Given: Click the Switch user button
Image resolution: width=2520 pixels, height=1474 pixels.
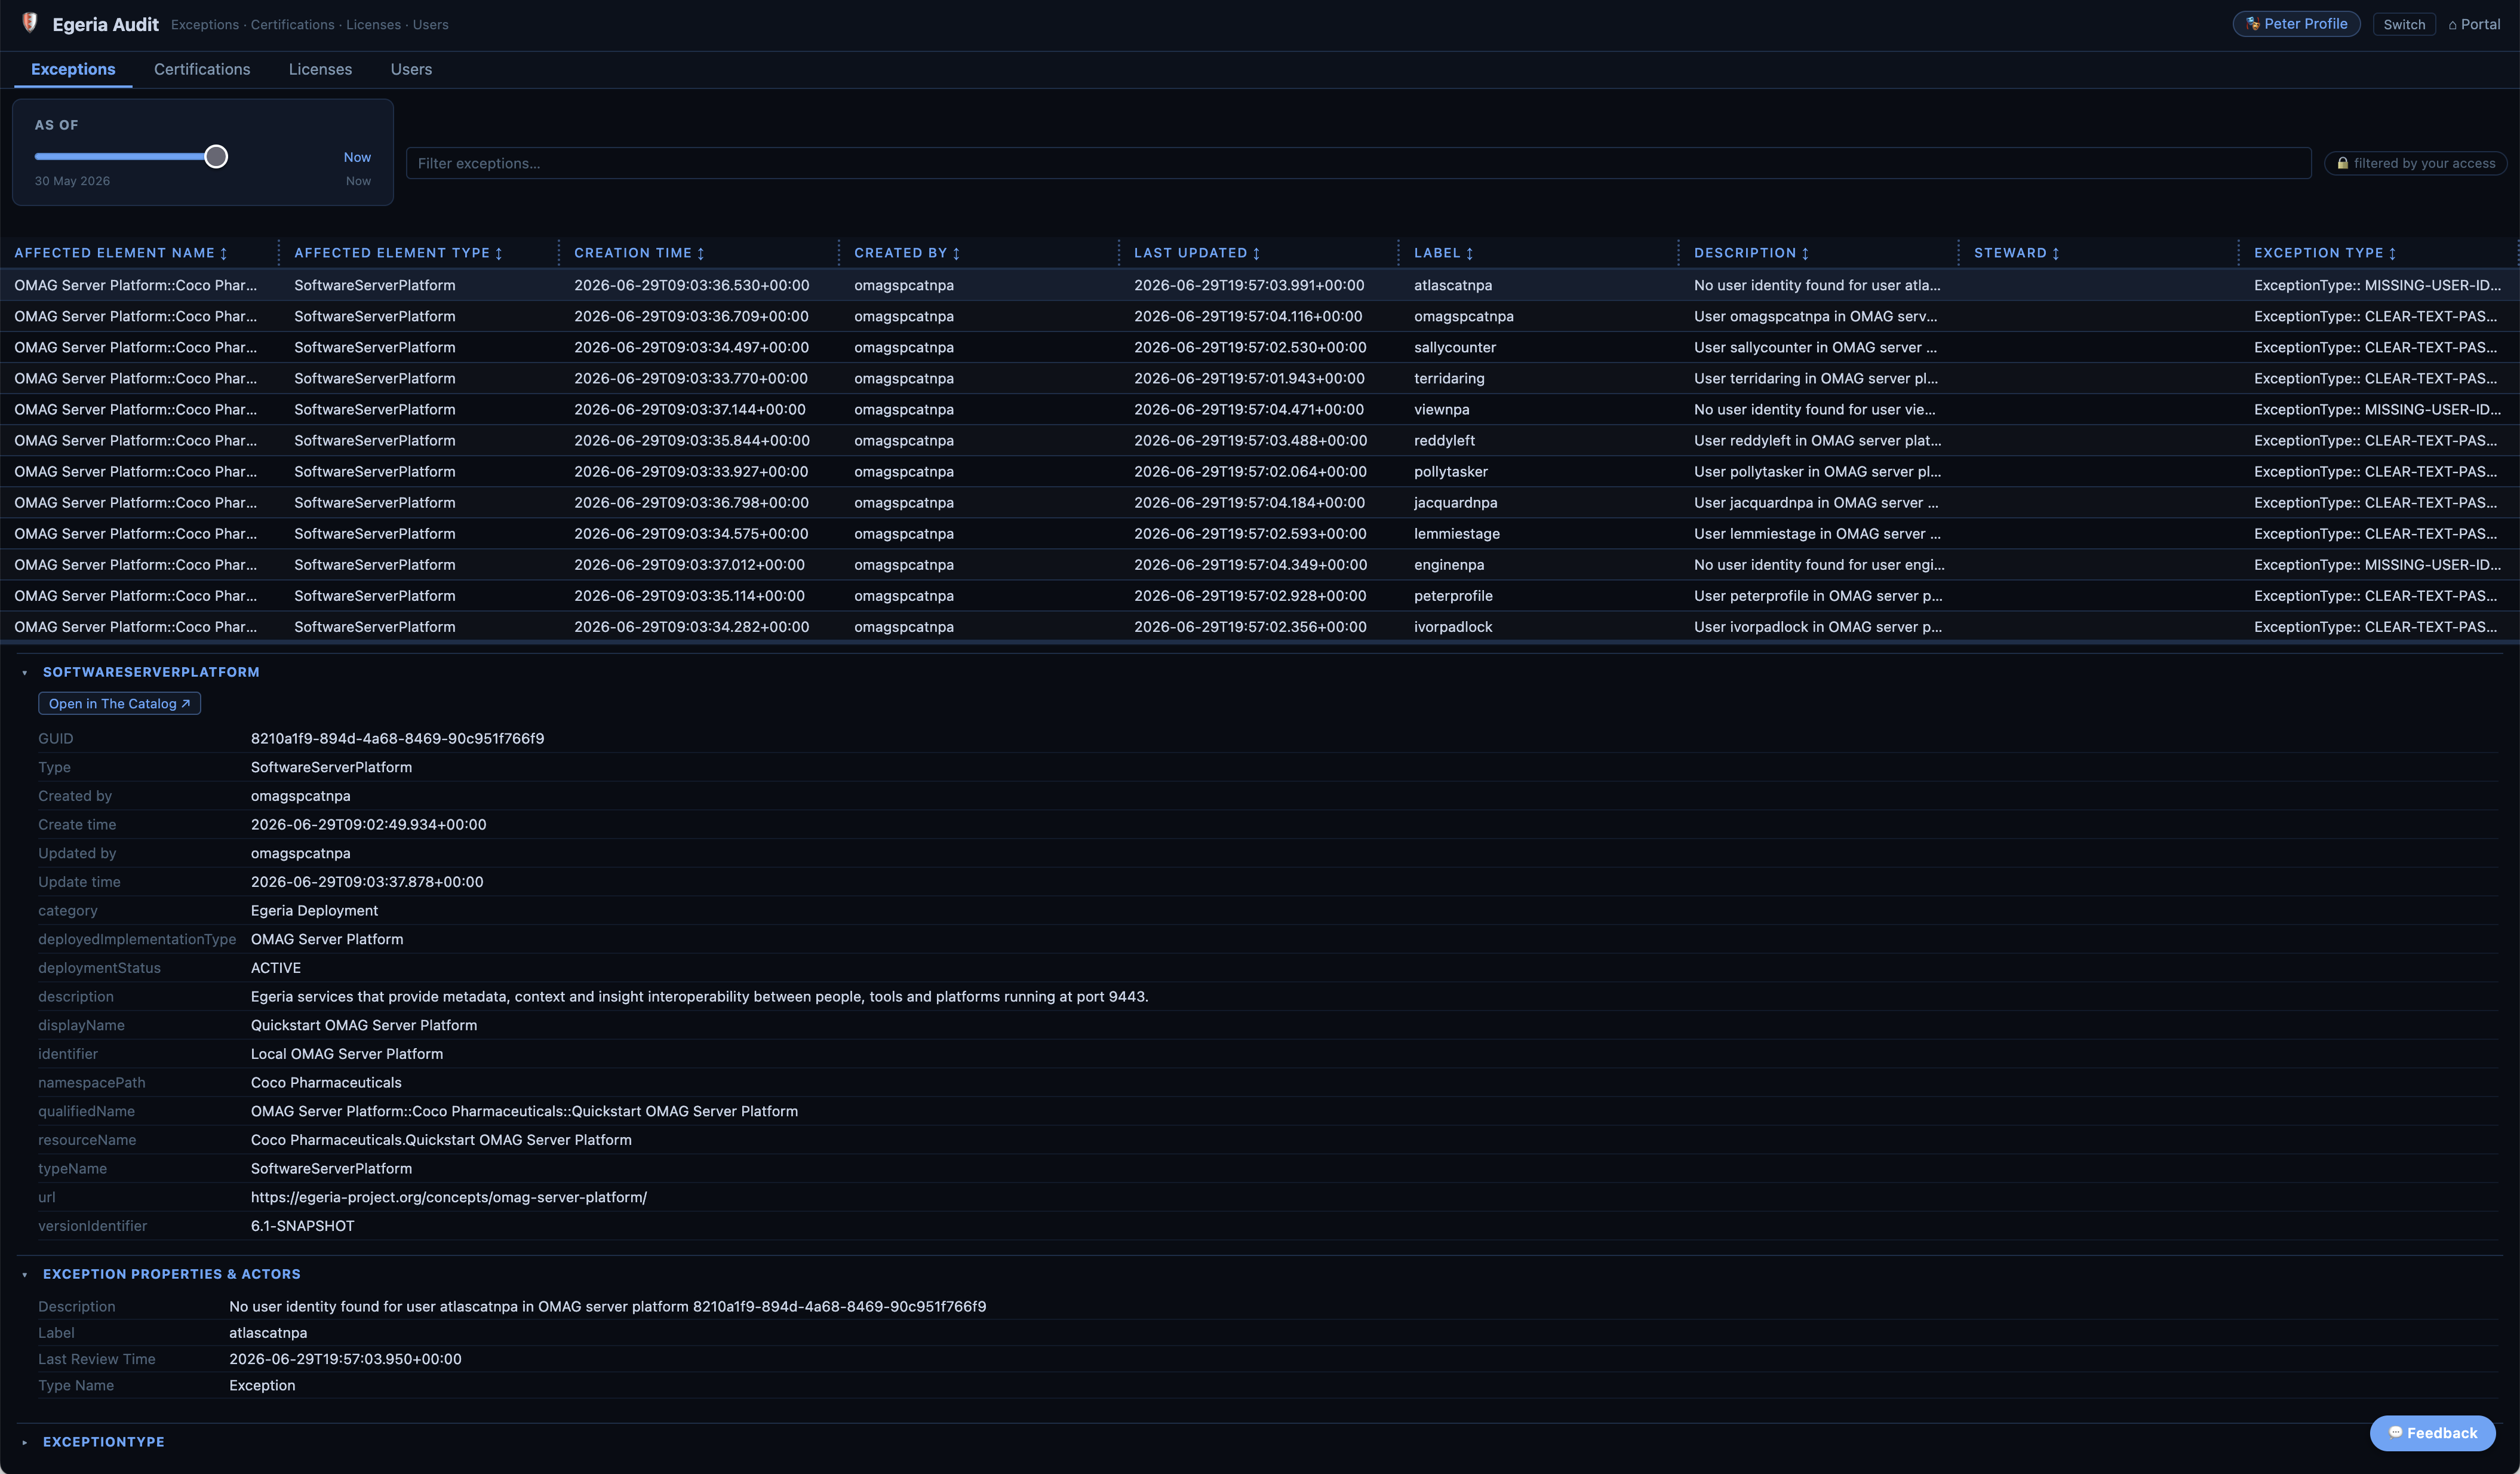Looking at the screenshot, I should tap(2403, 24).
